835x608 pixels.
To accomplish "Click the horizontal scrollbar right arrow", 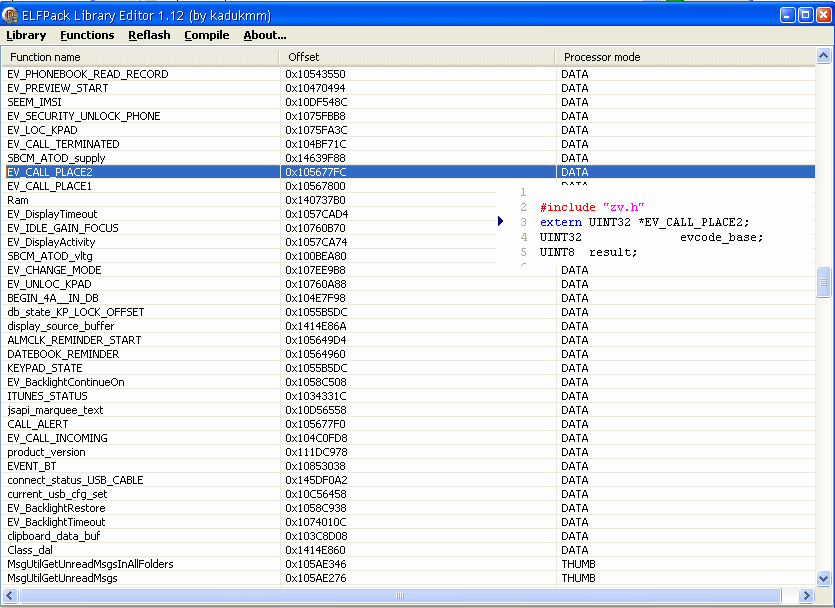I will (806, 595).
